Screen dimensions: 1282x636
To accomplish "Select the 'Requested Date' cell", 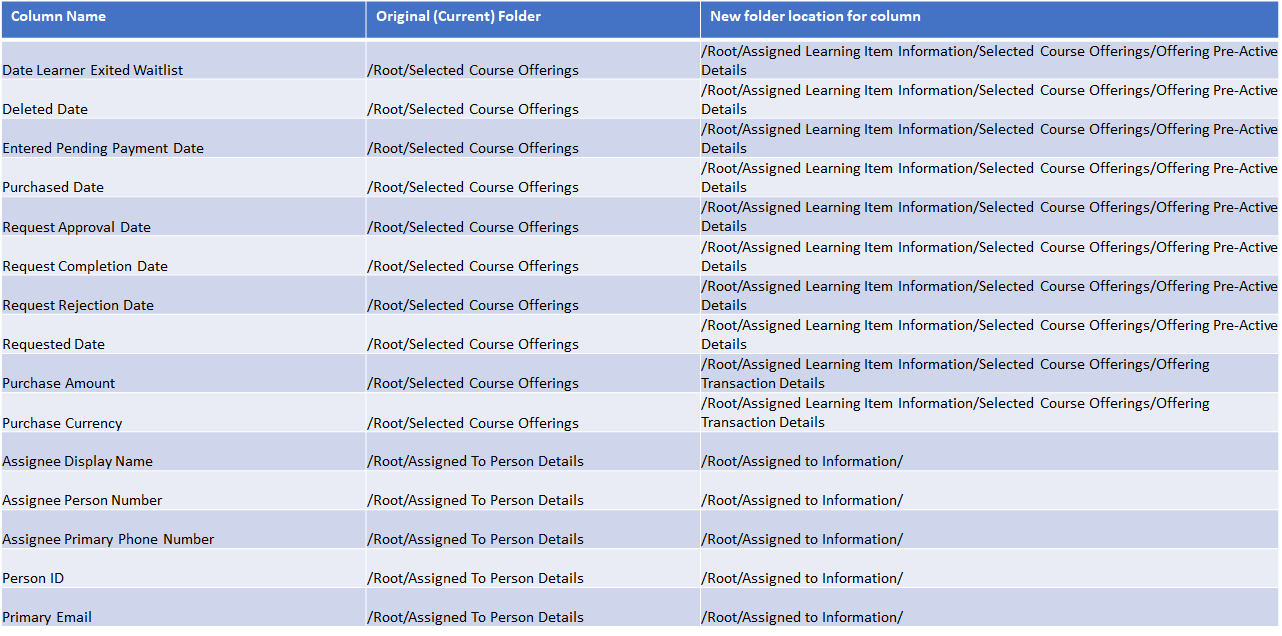I will pyautogui.click(x=183, y=334).
